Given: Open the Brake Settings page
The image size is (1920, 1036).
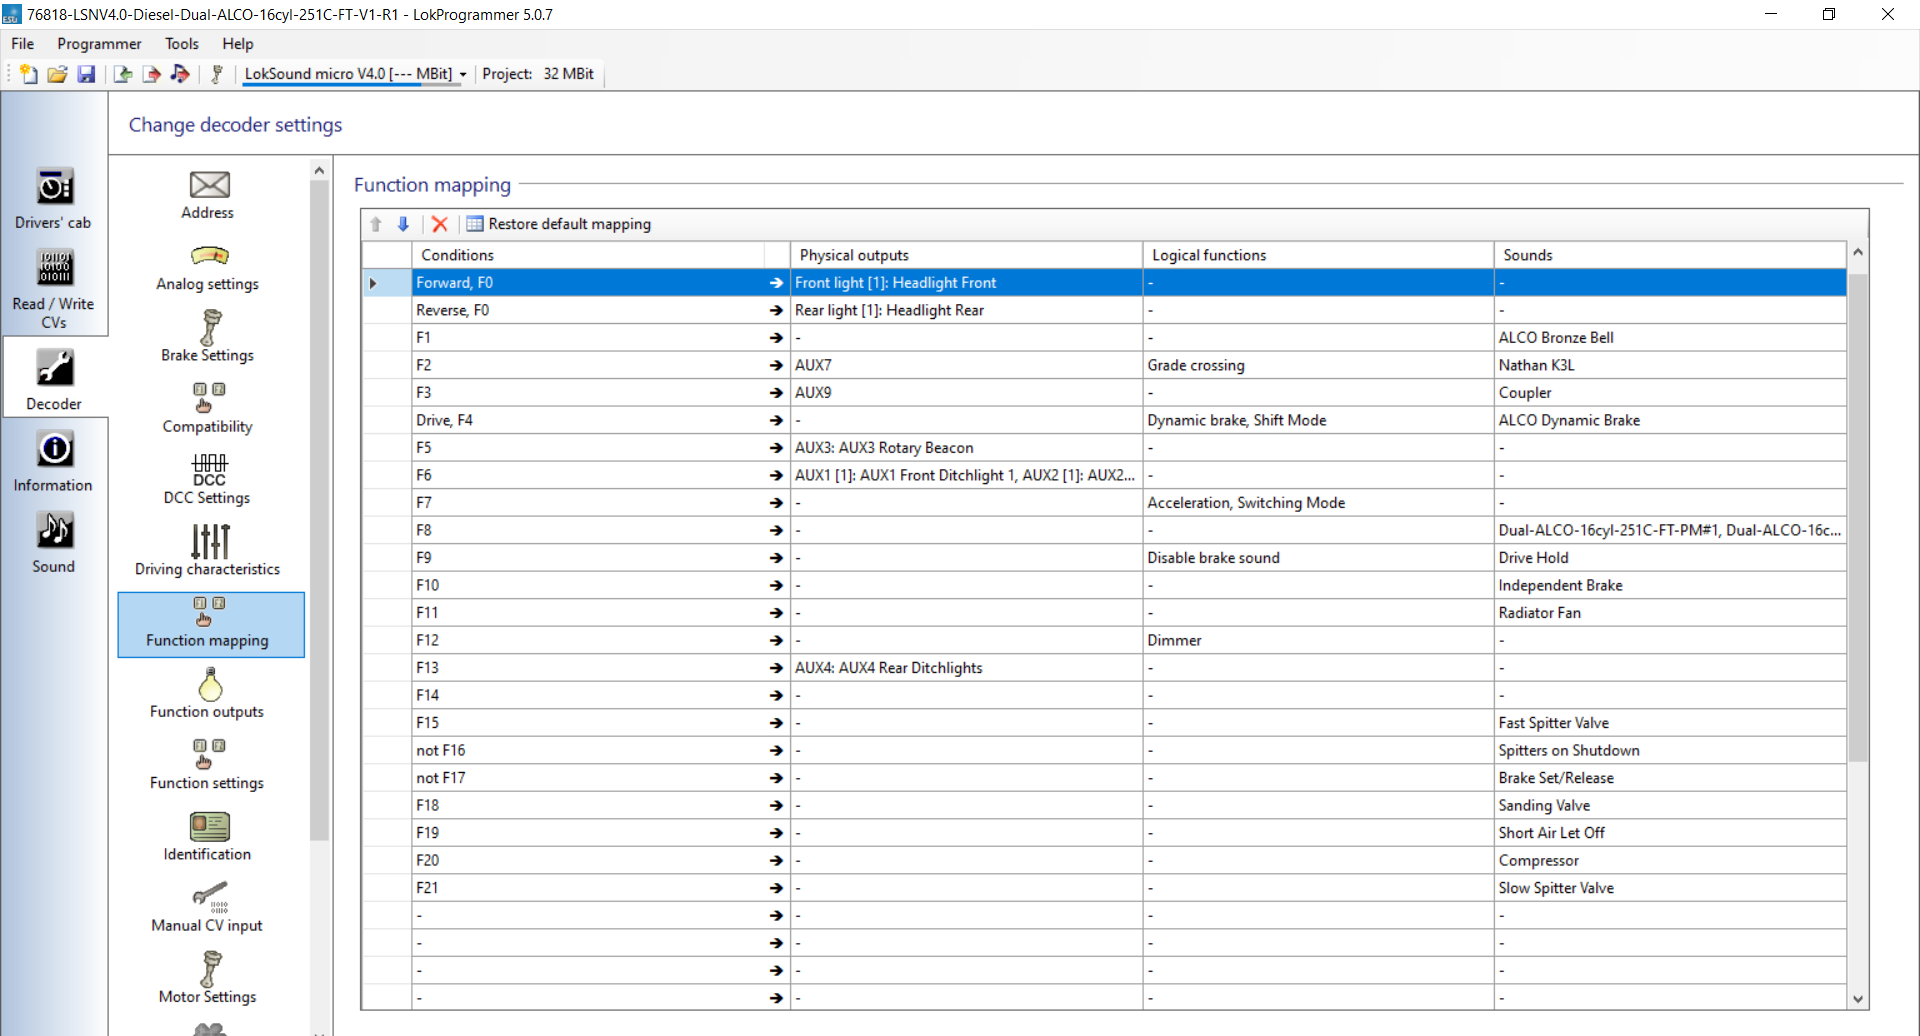Looking at the screenshot, I should tap(208, 336).
